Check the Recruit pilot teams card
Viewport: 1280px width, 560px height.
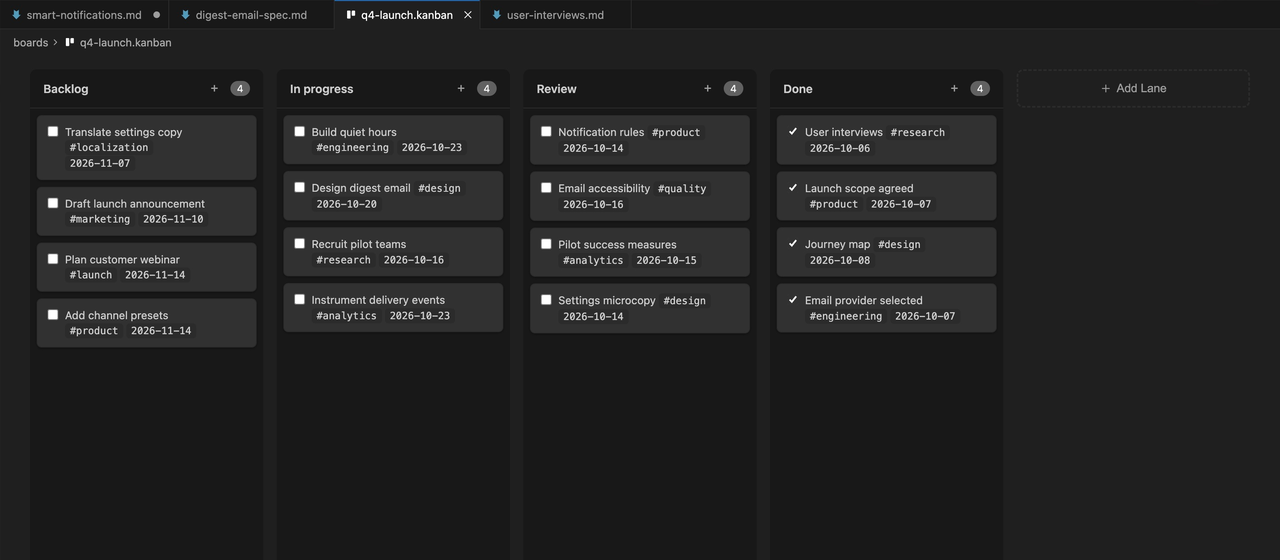299,243
